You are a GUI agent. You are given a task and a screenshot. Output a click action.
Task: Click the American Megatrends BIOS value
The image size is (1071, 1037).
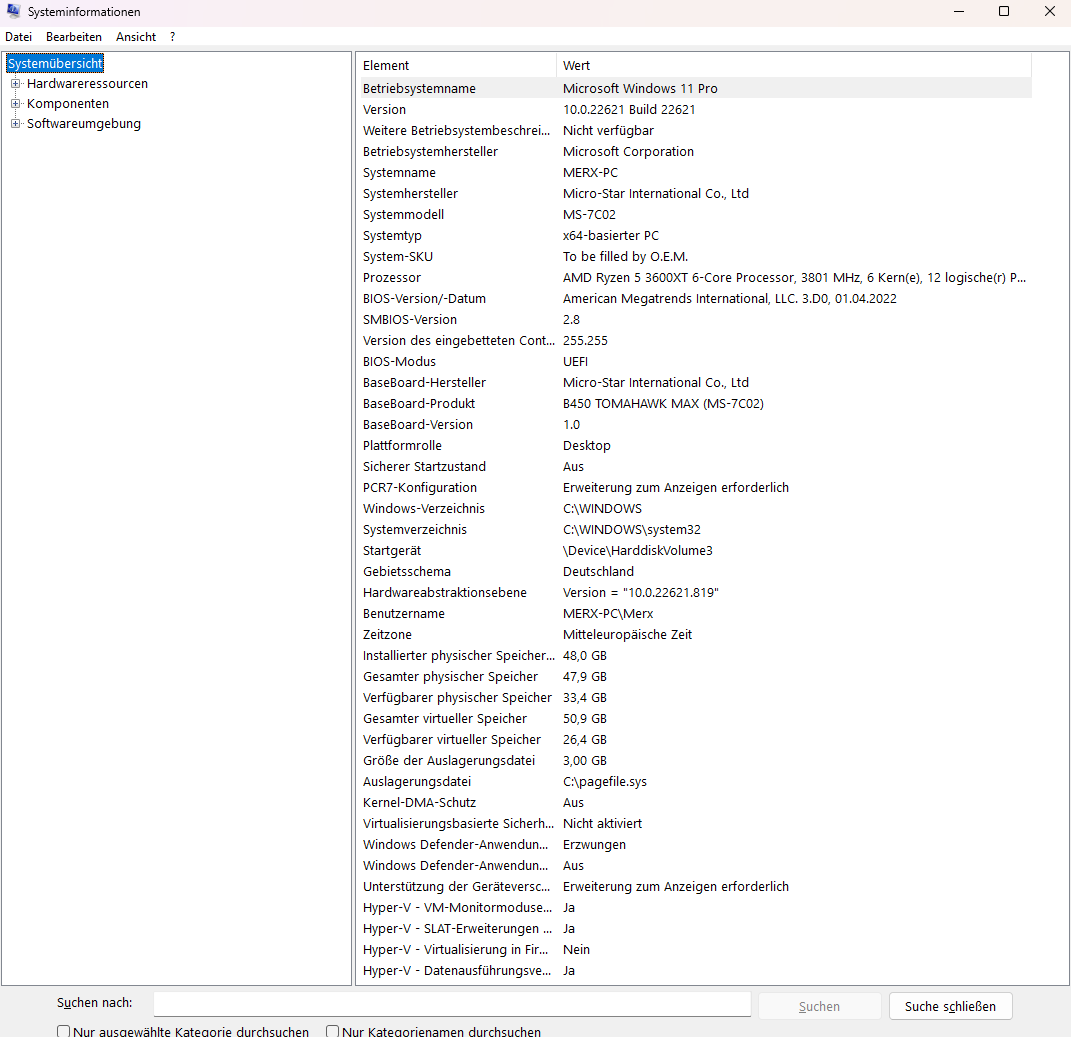point(729,299)
